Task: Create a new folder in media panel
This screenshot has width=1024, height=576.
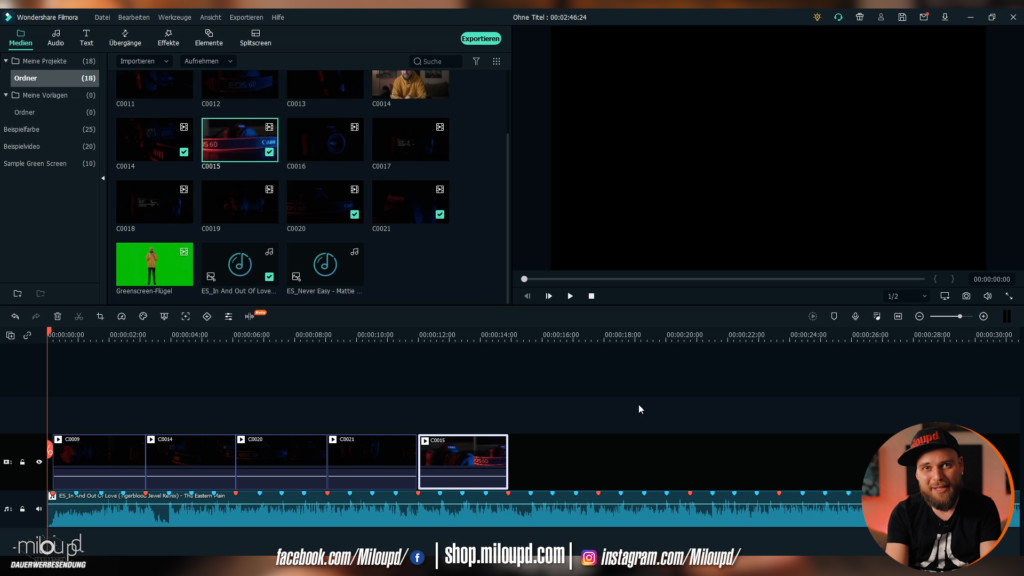Action: pyautogui.click(x=18, y=294)
